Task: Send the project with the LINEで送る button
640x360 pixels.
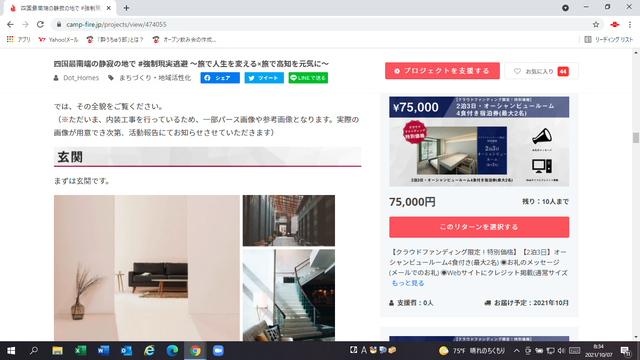Action: point(308,78)
